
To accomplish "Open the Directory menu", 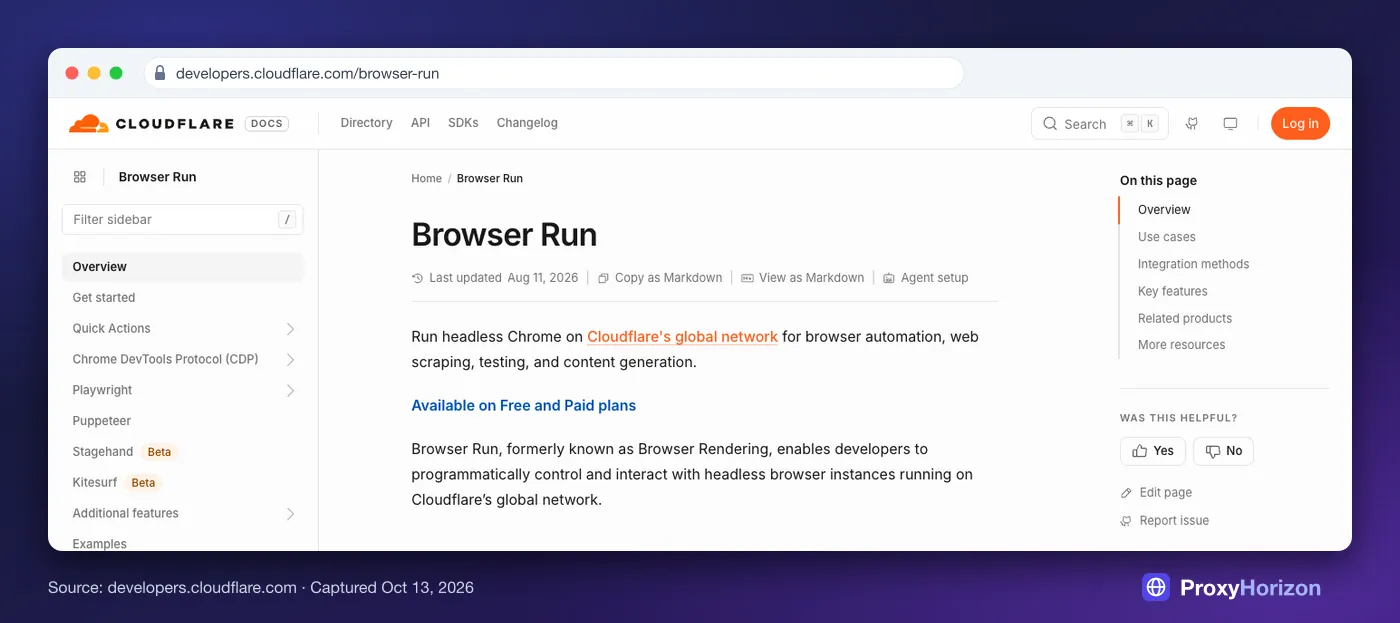I will [x=366, y=123].
